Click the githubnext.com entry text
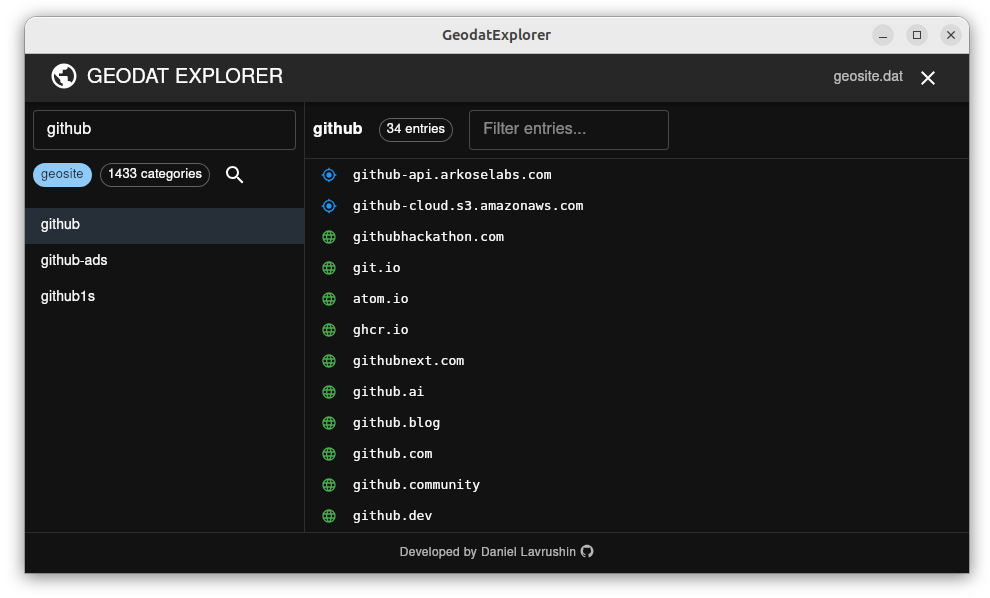Screen dimensions: 990x598 pos(409,361)
